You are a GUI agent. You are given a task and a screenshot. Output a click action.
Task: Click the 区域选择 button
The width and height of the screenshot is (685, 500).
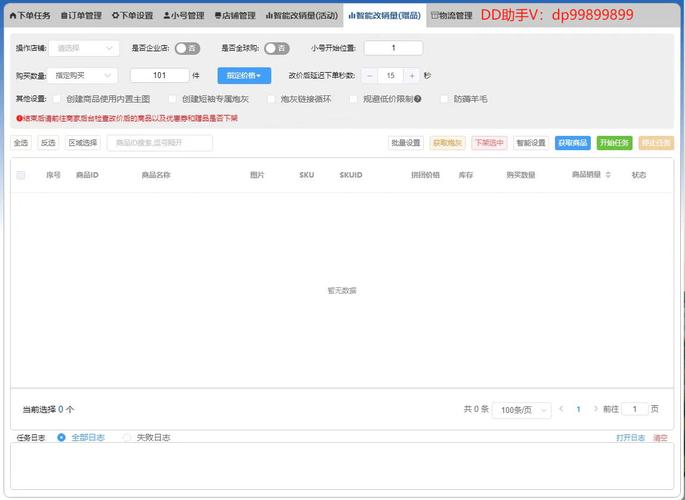[83, 143]
